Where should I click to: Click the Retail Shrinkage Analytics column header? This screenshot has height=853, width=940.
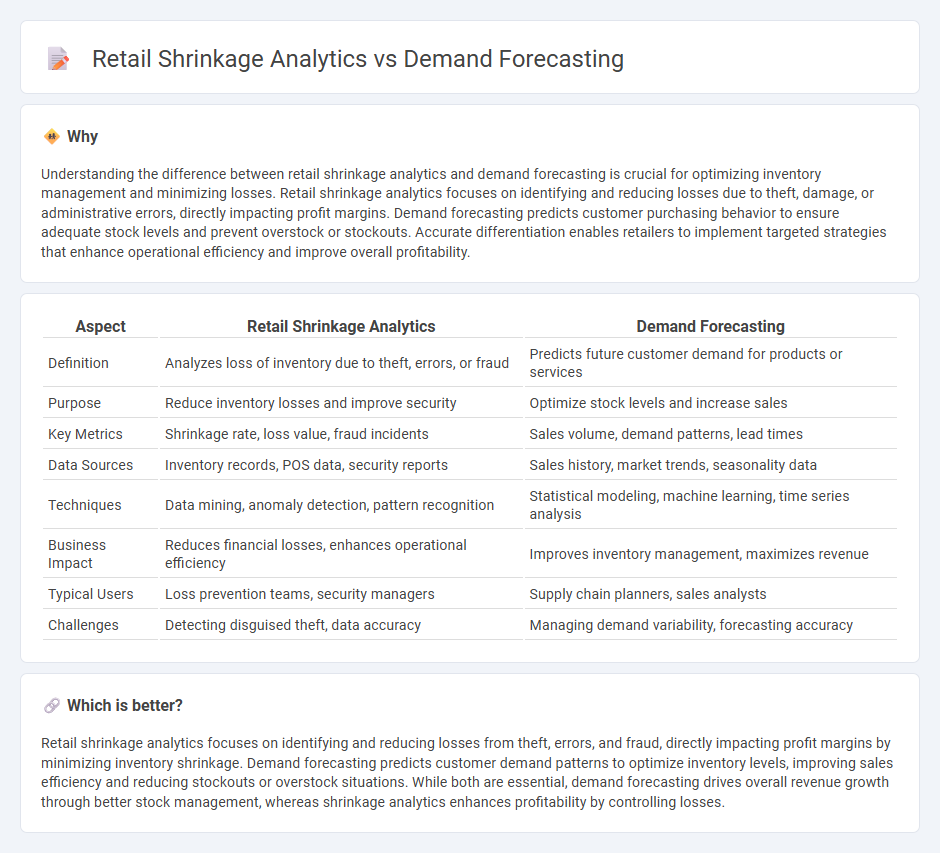click(341, 326)
